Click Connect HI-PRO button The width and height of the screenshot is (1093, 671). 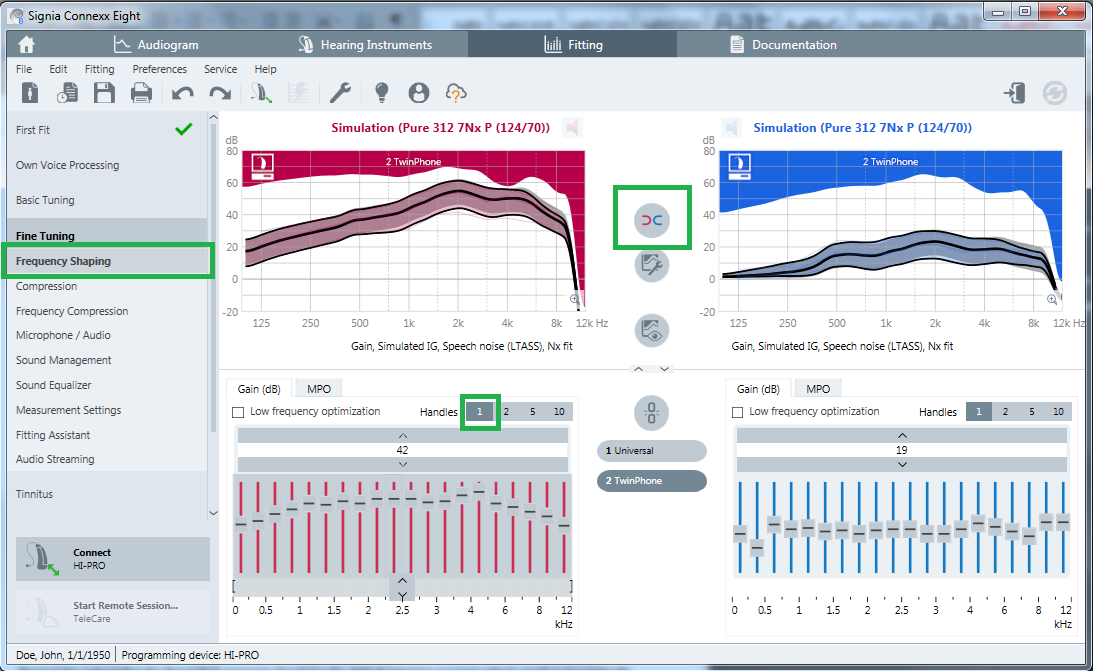113,559
